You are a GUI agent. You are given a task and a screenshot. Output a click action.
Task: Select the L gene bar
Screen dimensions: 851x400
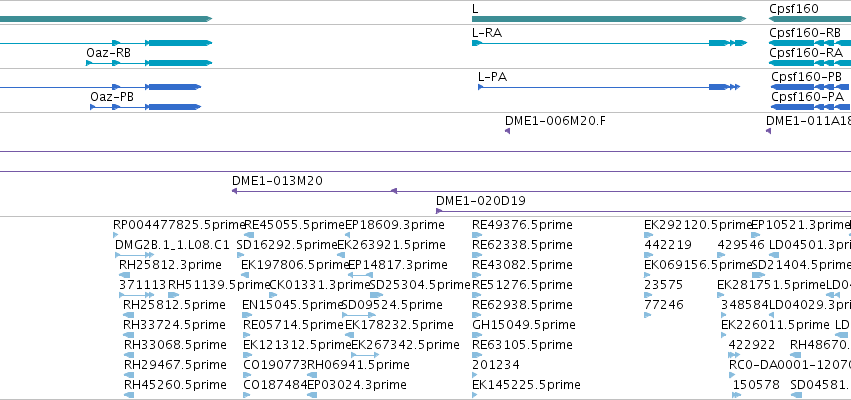click(609, 19)
